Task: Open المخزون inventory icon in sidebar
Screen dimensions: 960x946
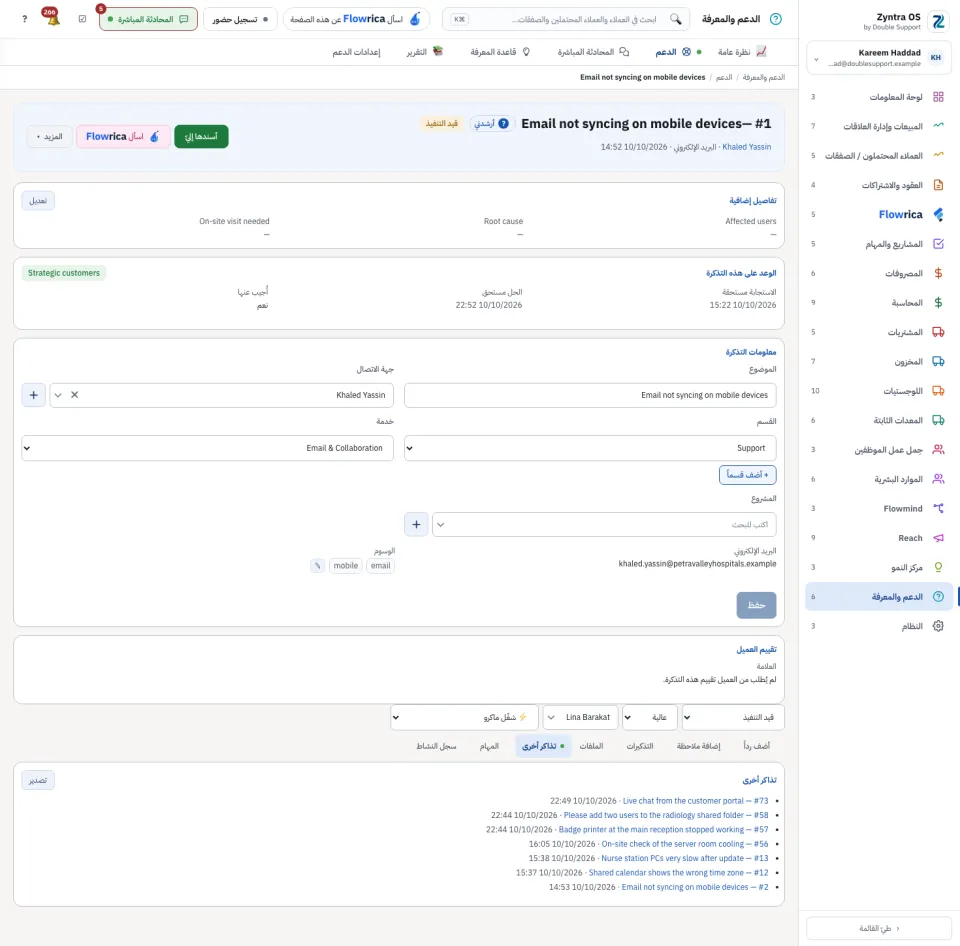Action: pyautogui.click(x=938, y=361)
